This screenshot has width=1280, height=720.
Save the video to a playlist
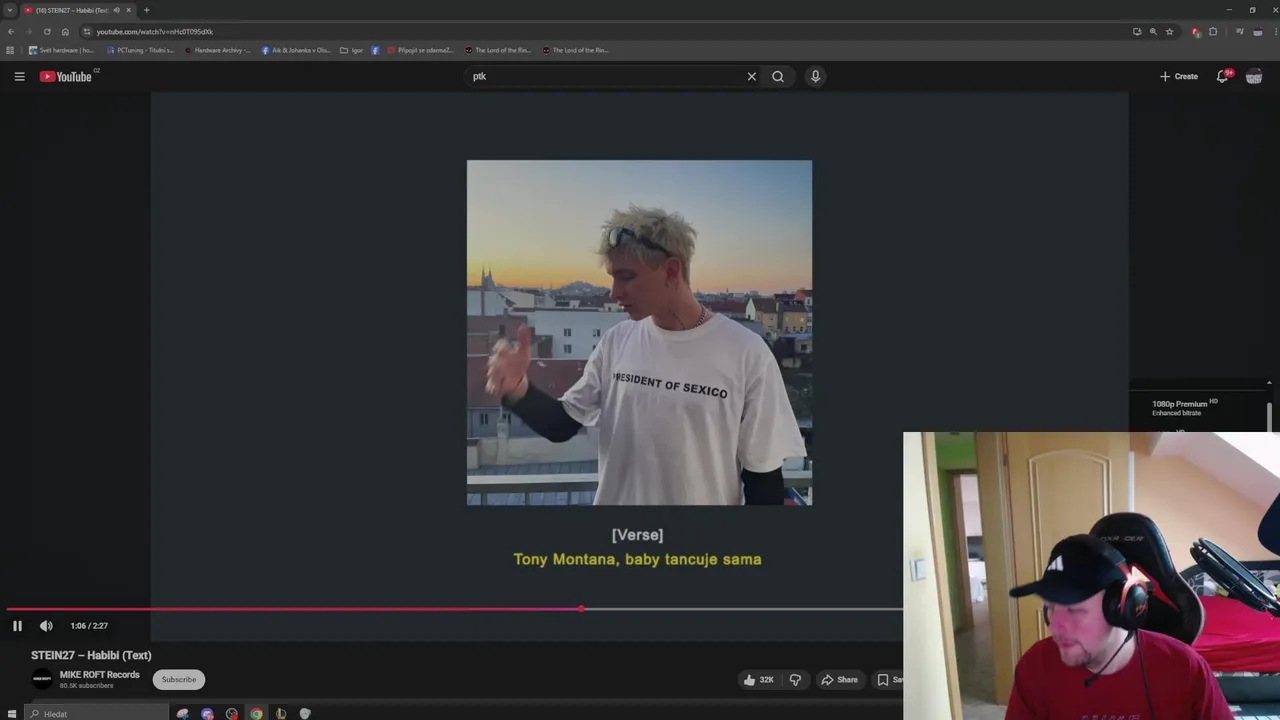click(889, 680)
